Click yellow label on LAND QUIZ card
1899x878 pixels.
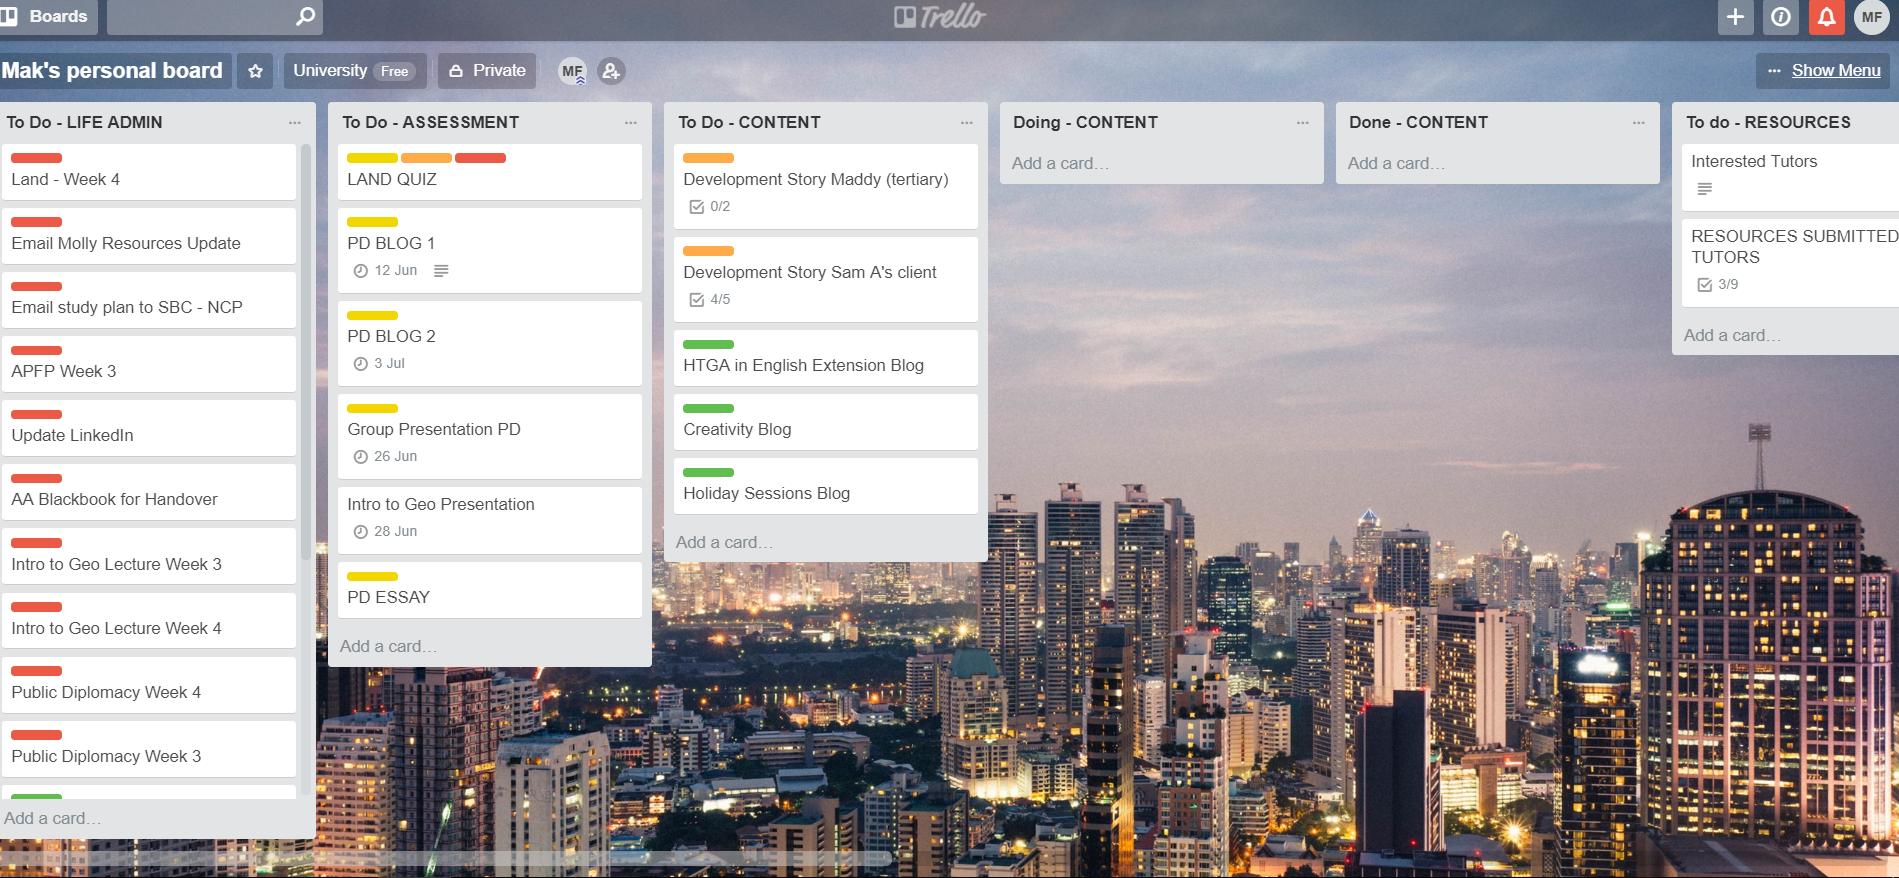[x=372, y=158]
